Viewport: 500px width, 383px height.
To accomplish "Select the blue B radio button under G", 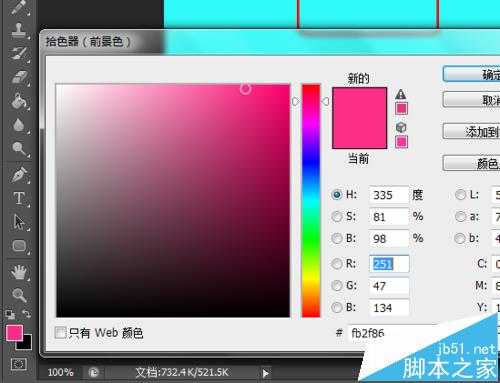I will [x=337, y=307].
